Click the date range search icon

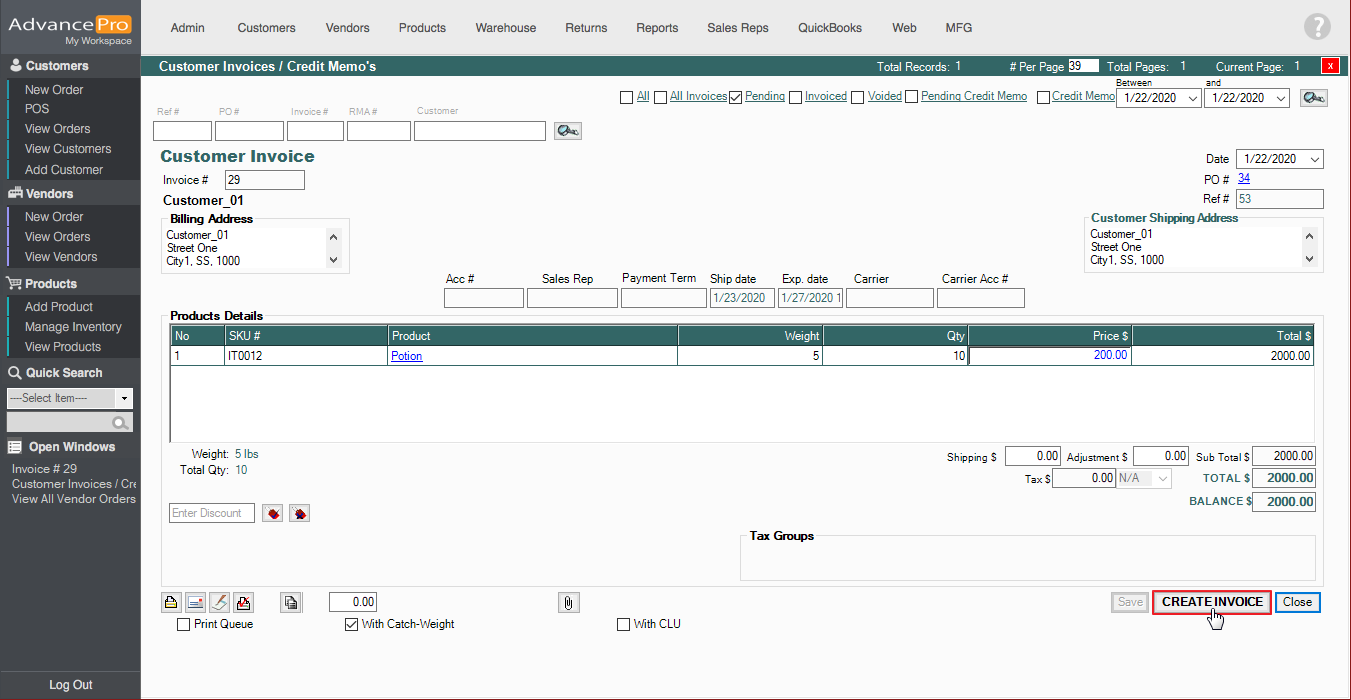coord(1313,98)
